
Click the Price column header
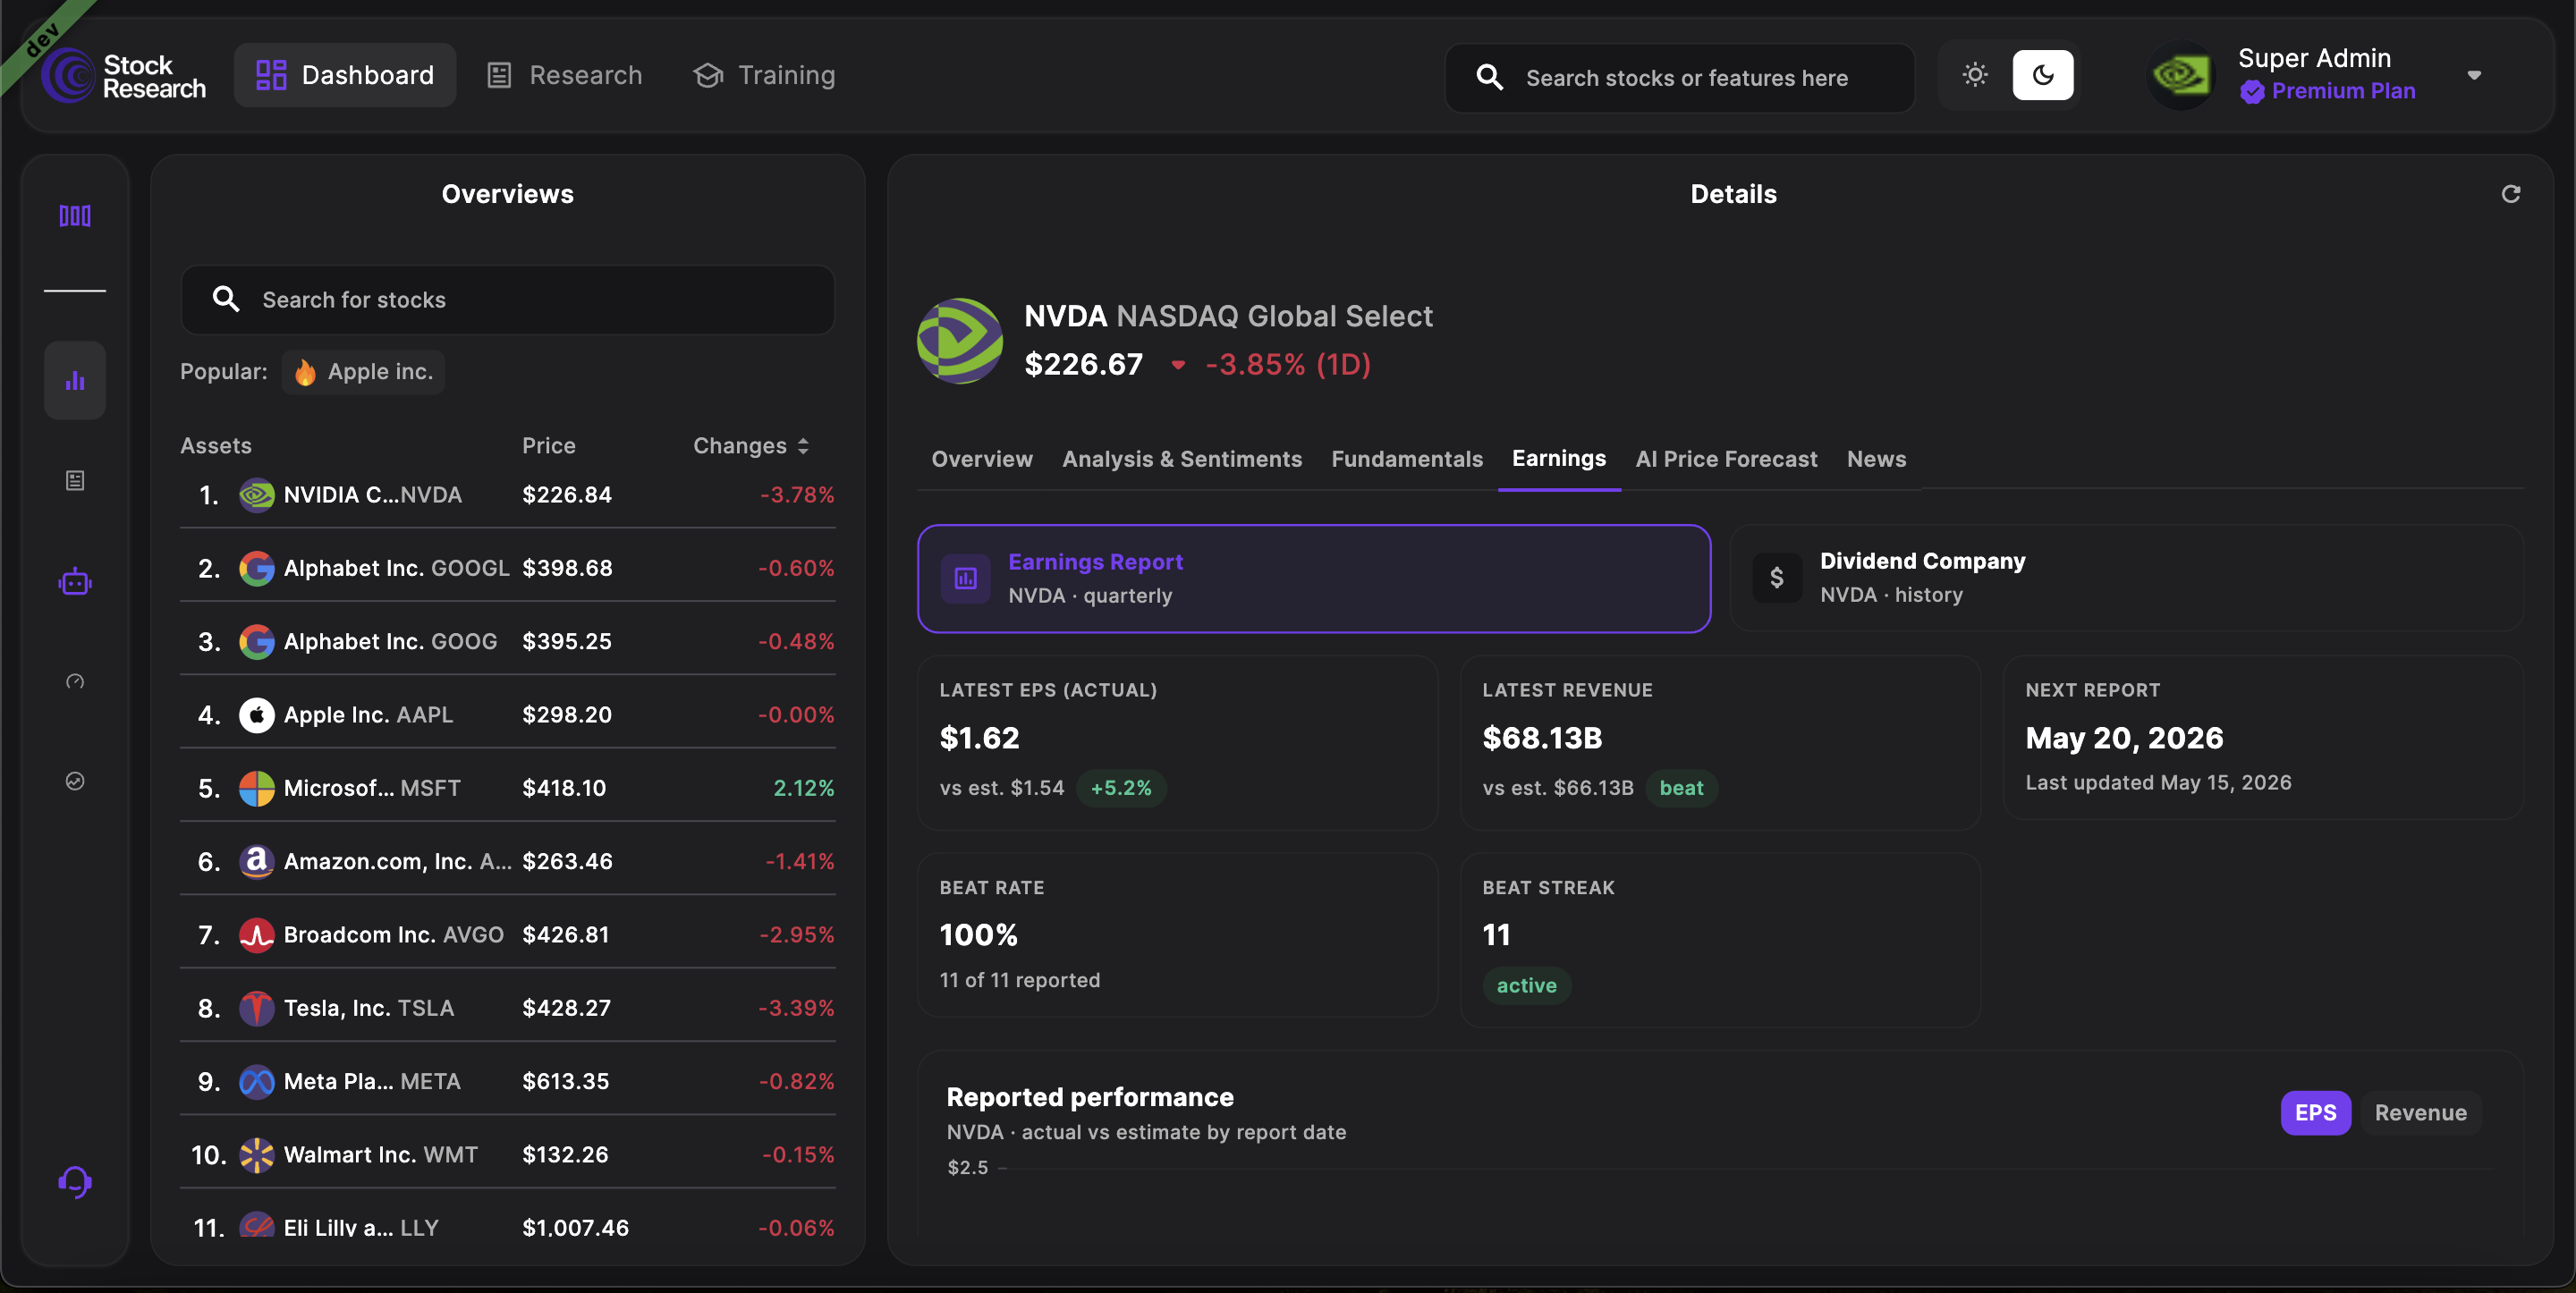pyautogui.click(x=549, y=446)
